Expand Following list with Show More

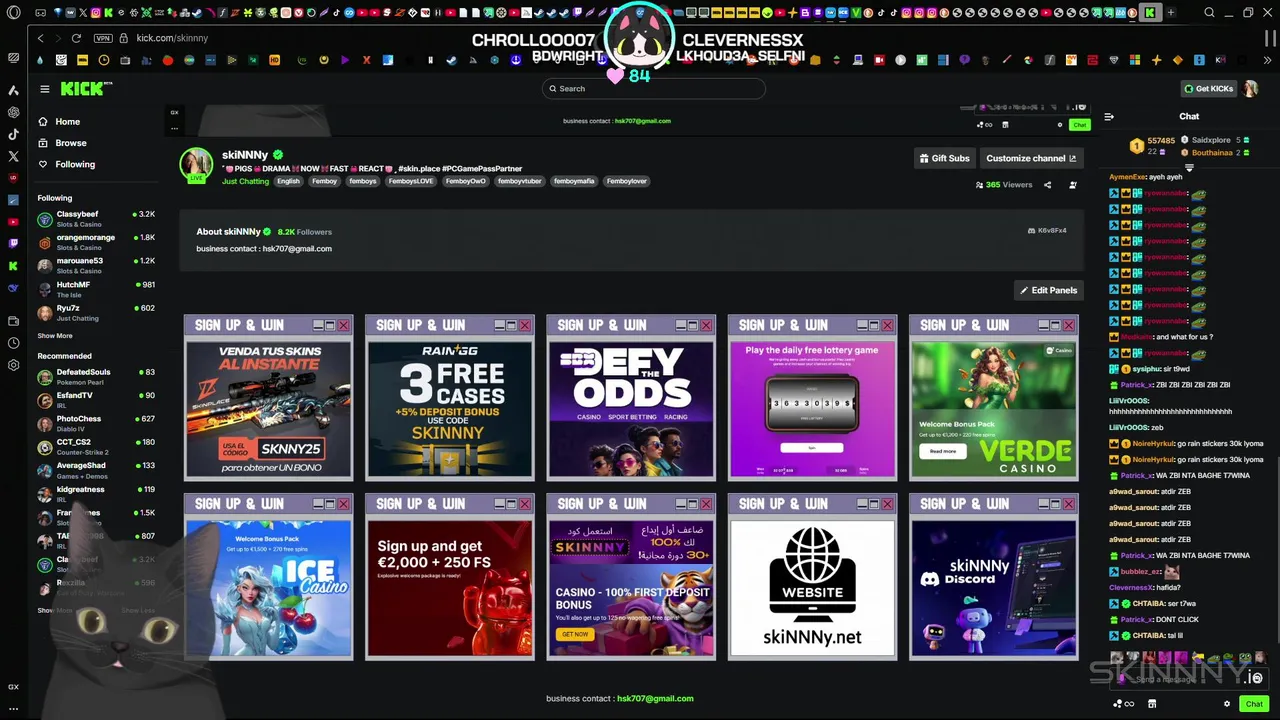tap(55, 336)
